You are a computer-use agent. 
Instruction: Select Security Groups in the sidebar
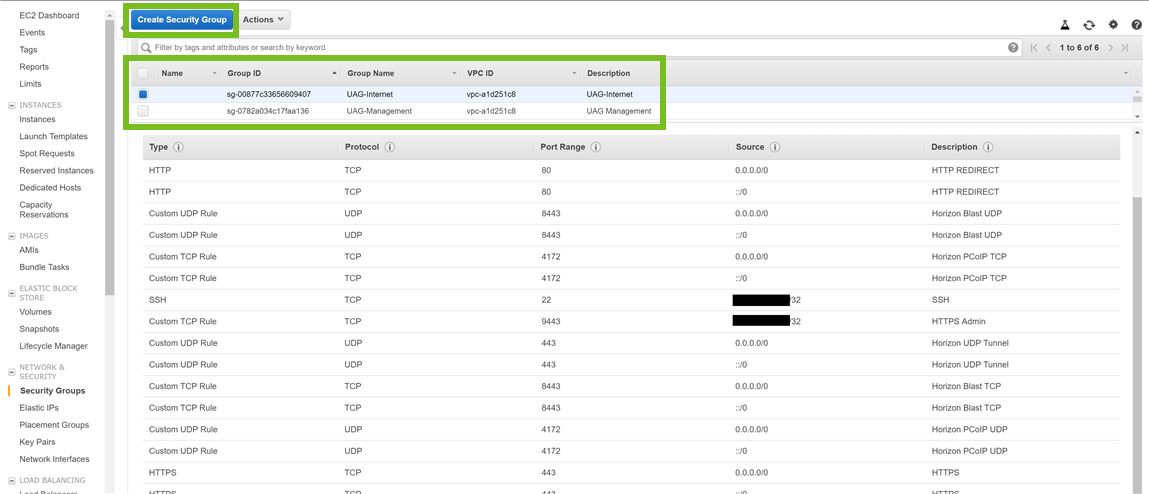[52, 391]
